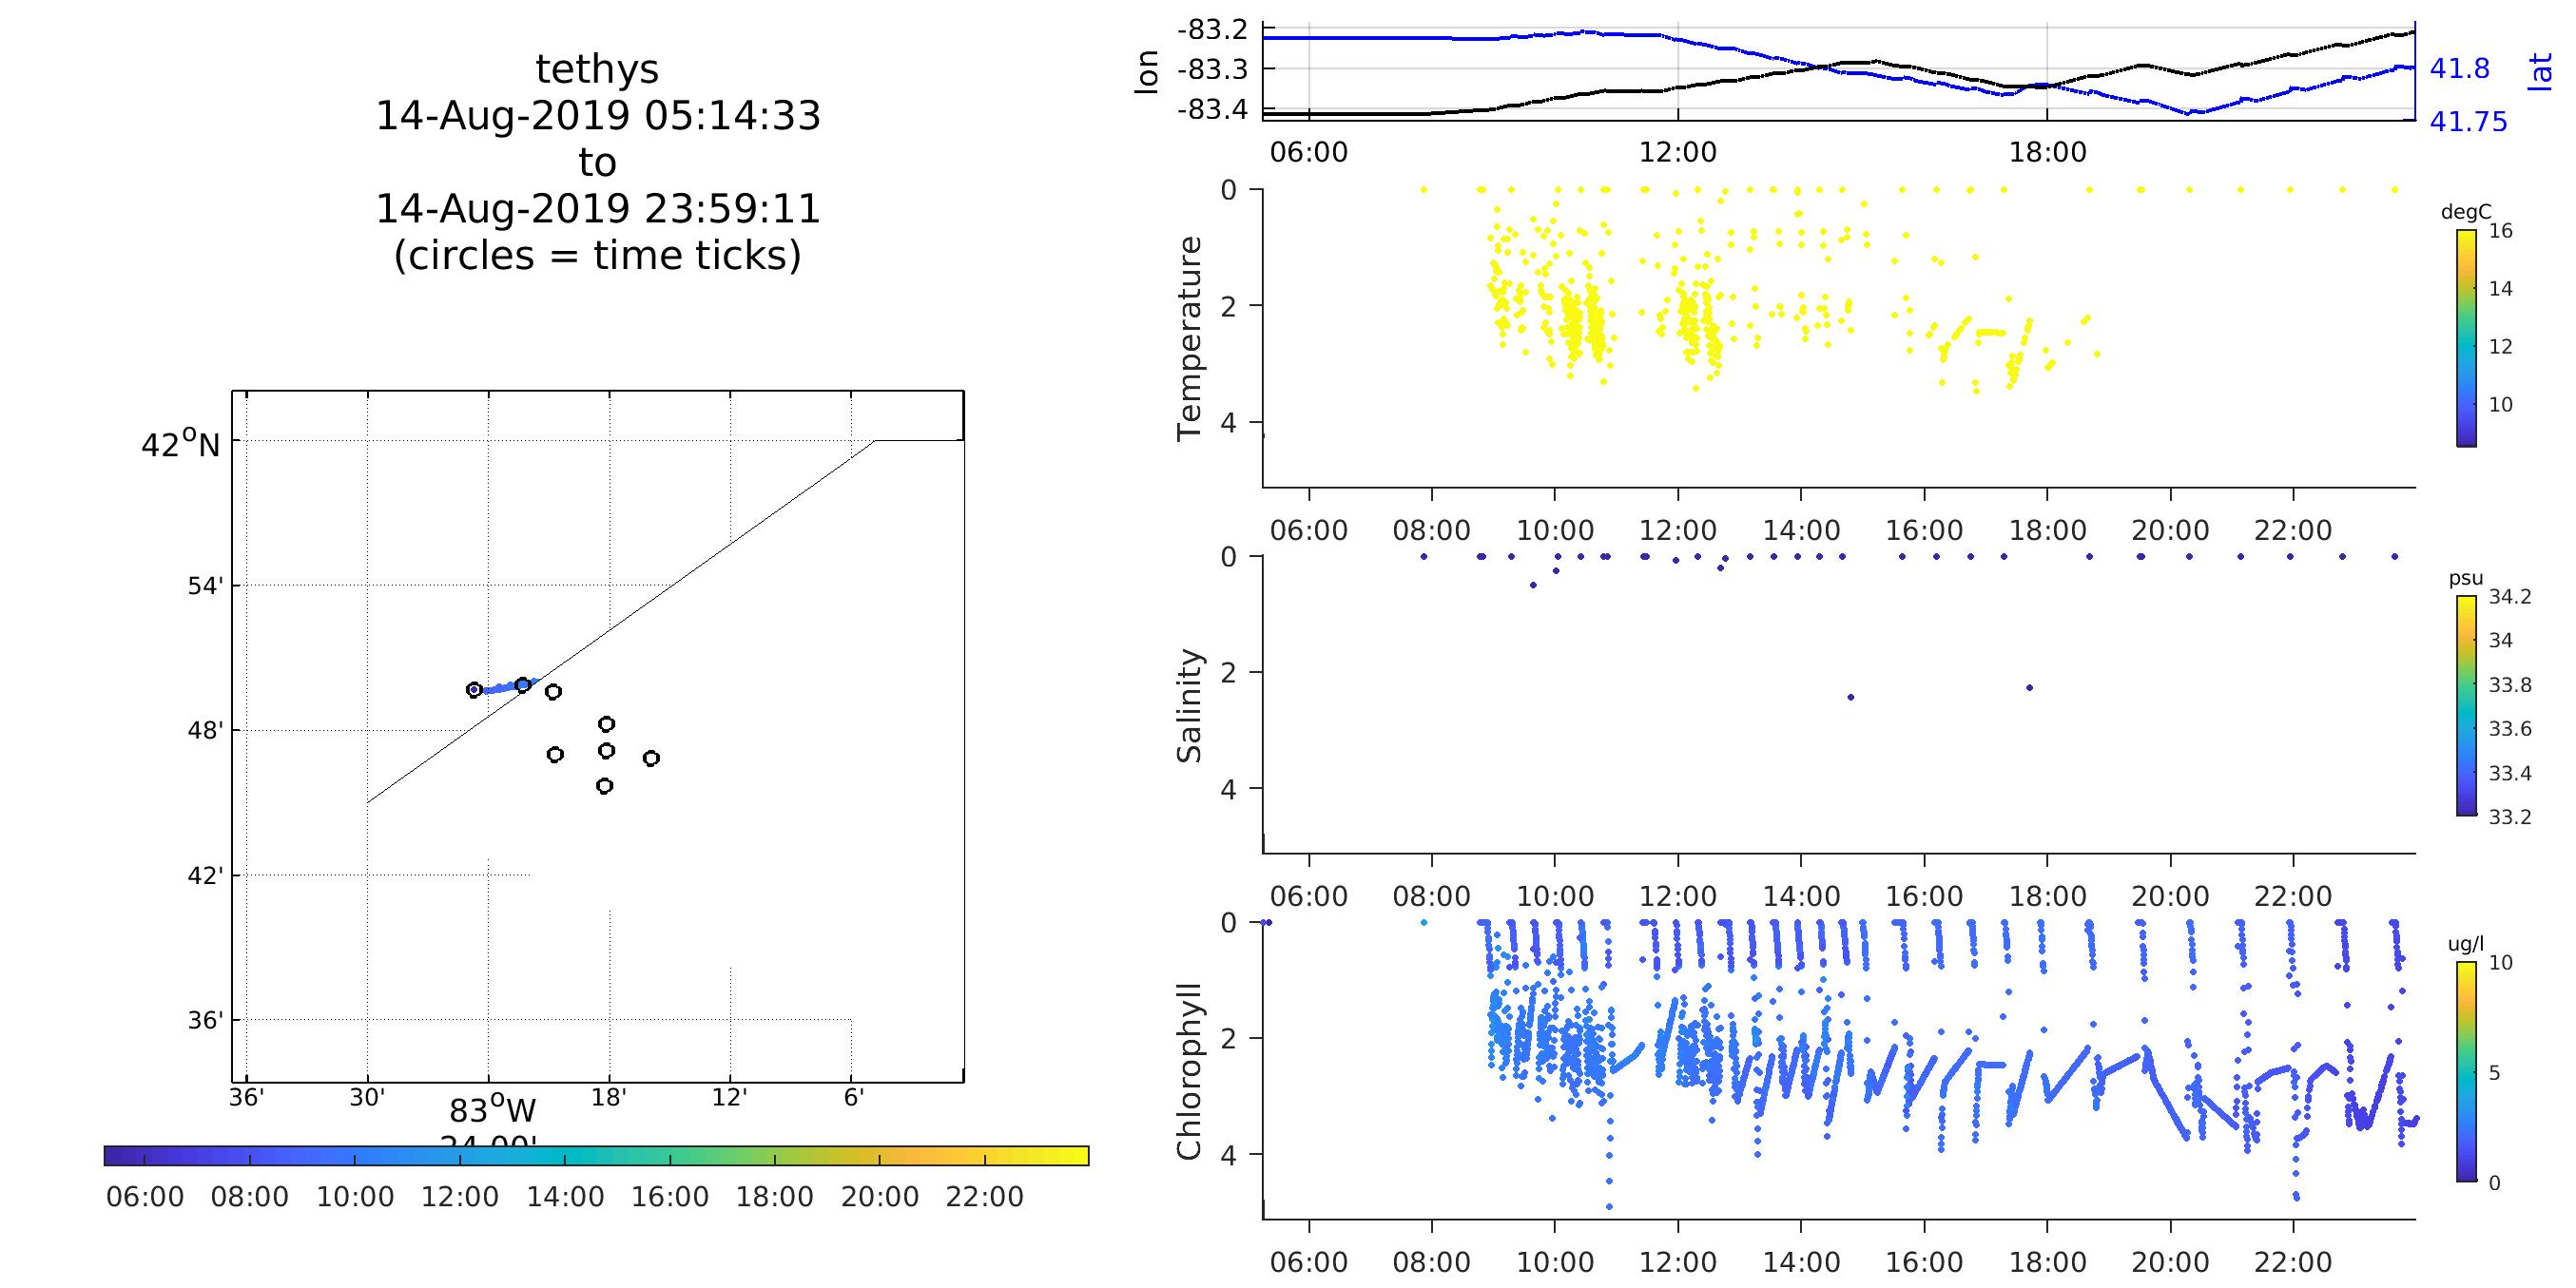Click the '22:00' tick under the Chlorophyll plot
This screenshot has width=2576, height=1288.
pyautogui.click(x=2294, y=1263)
